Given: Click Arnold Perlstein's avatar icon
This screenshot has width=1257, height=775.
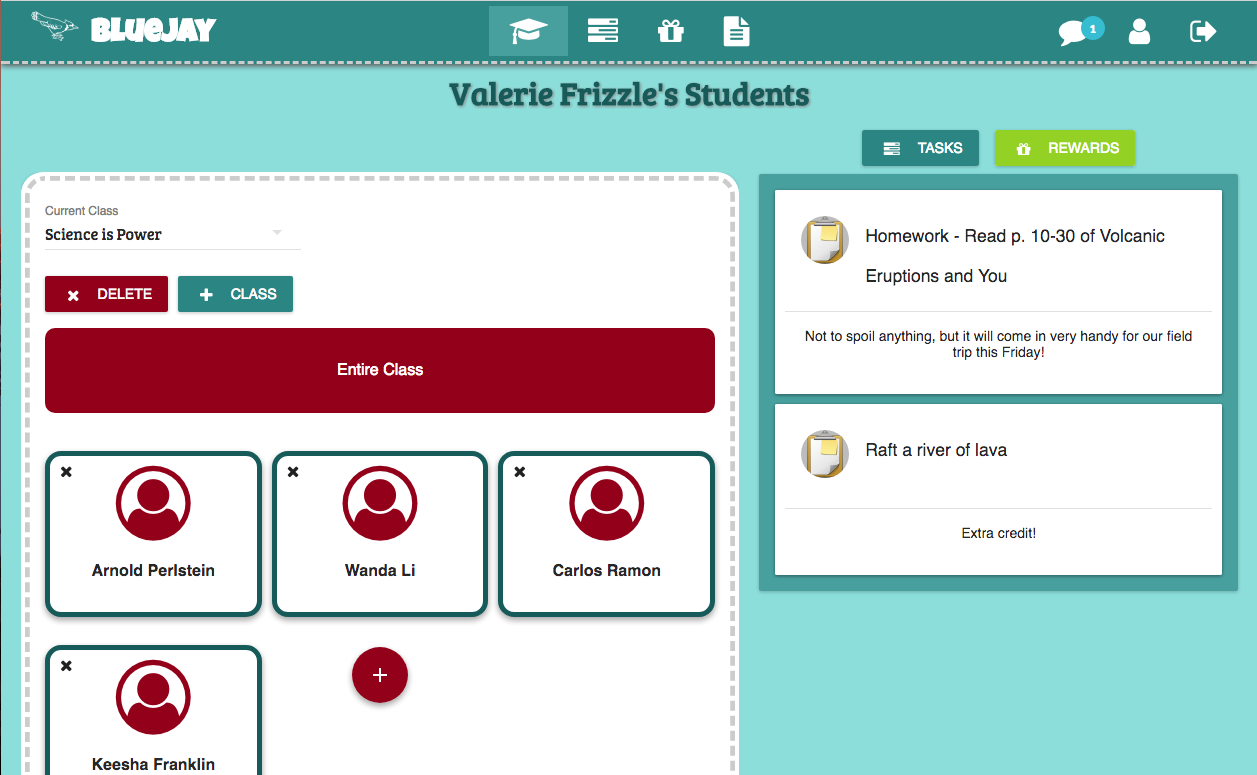Looking at the screenshot, I should click(153, 503).
